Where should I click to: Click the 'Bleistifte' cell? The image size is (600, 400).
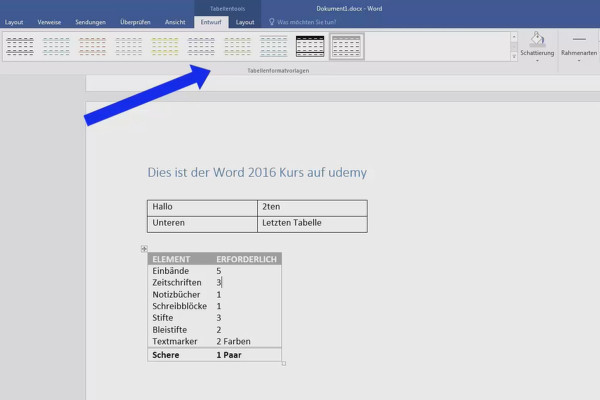pyautogui.click(x=170, y=330)
